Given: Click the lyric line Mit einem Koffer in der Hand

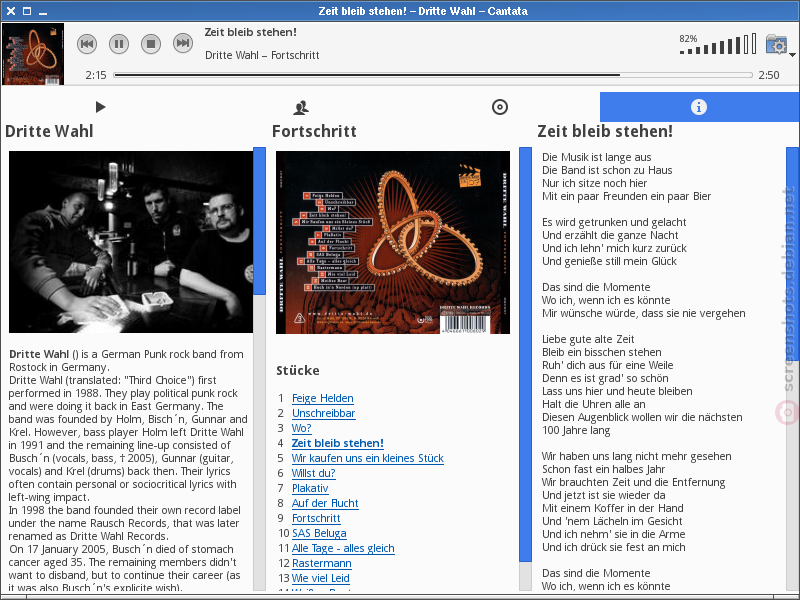Looking at the screenshot, I should click(613, 508).
